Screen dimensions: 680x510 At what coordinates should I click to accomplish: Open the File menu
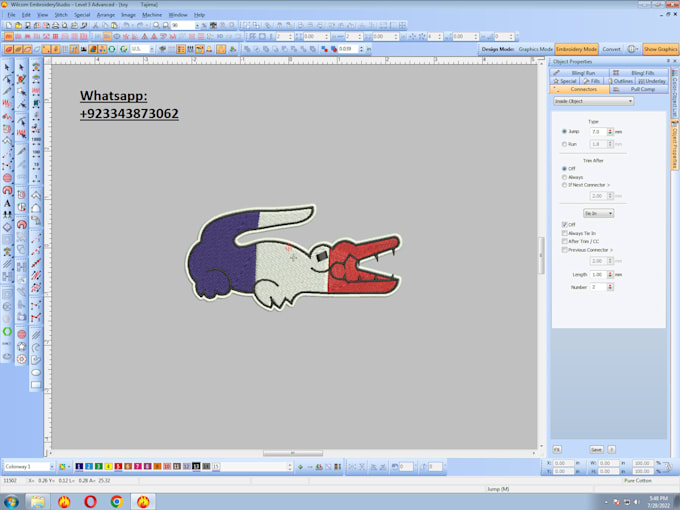[x=11, y=15]
